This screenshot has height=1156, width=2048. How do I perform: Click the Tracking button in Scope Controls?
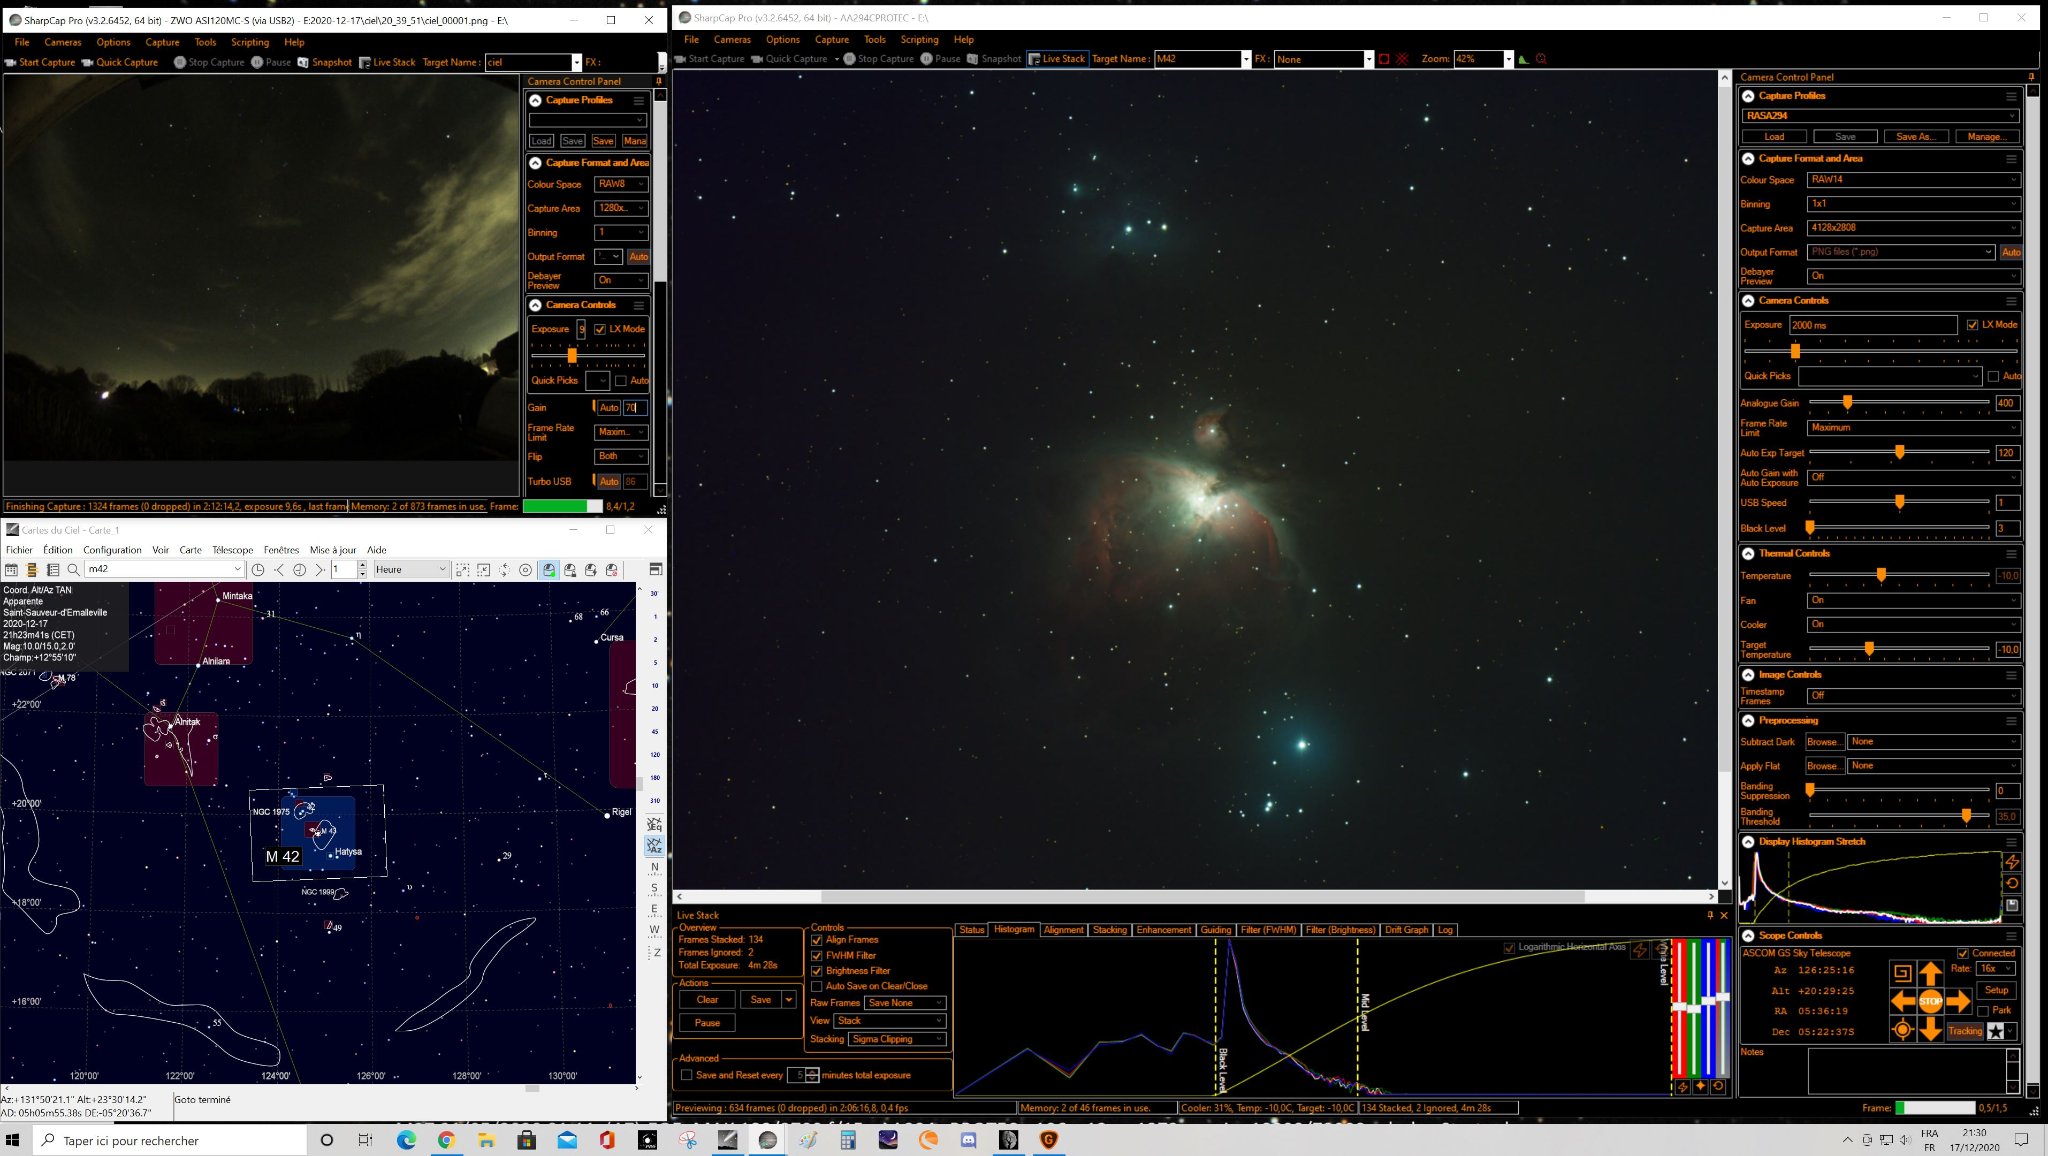[x=1965, y=1031]
